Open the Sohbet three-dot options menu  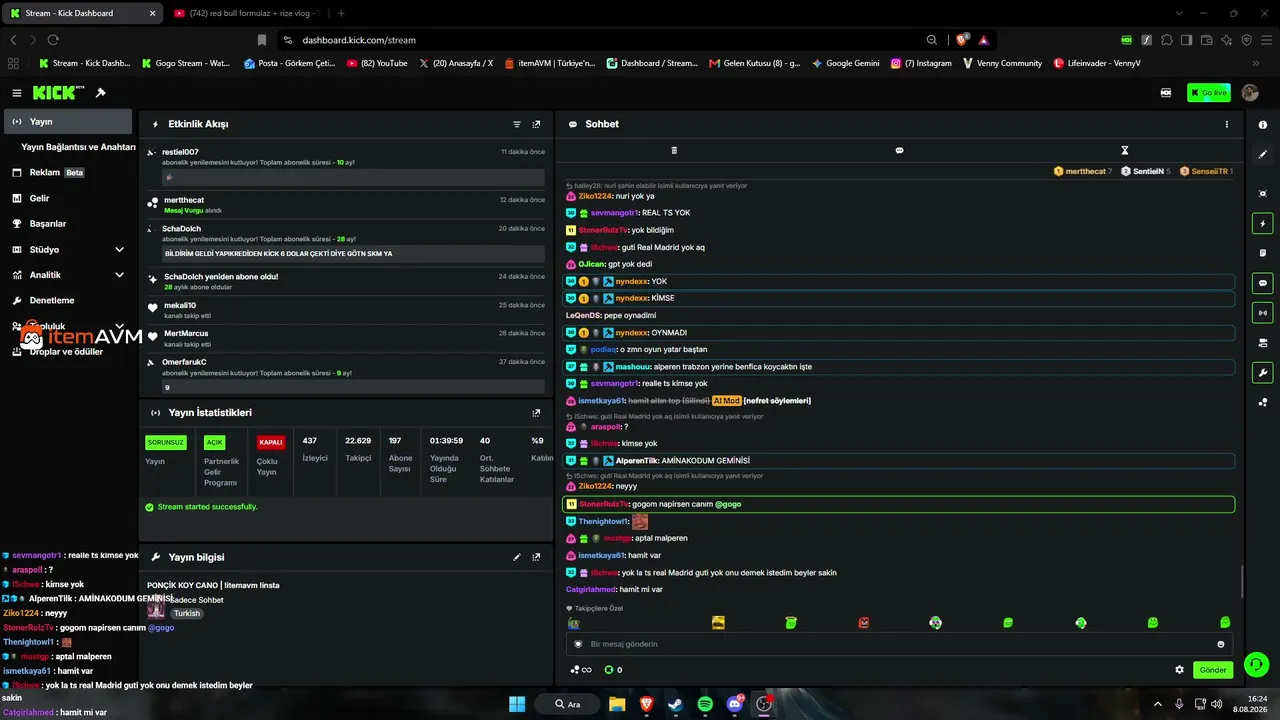1227,125
